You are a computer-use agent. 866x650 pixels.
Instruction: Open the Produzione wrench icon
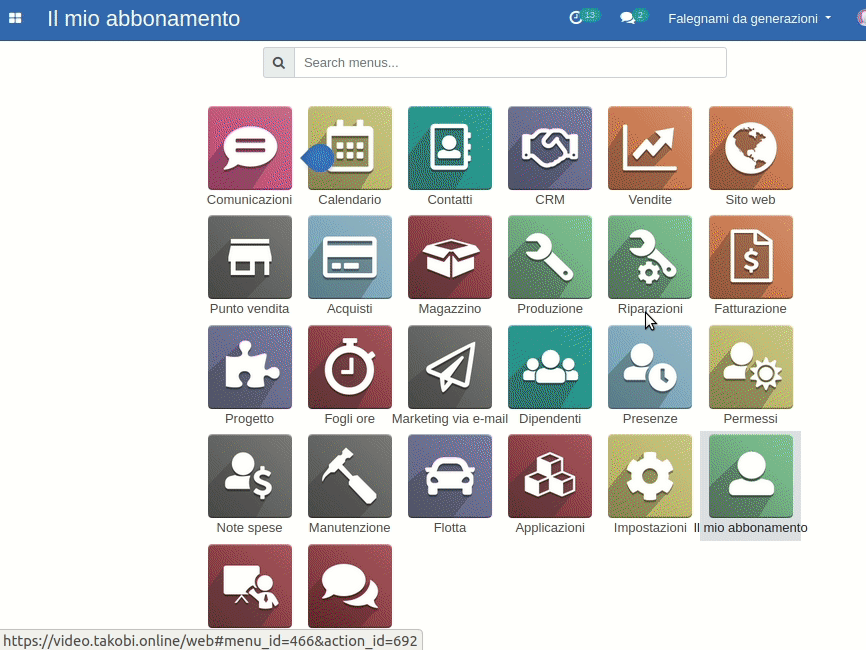[550, 257]
